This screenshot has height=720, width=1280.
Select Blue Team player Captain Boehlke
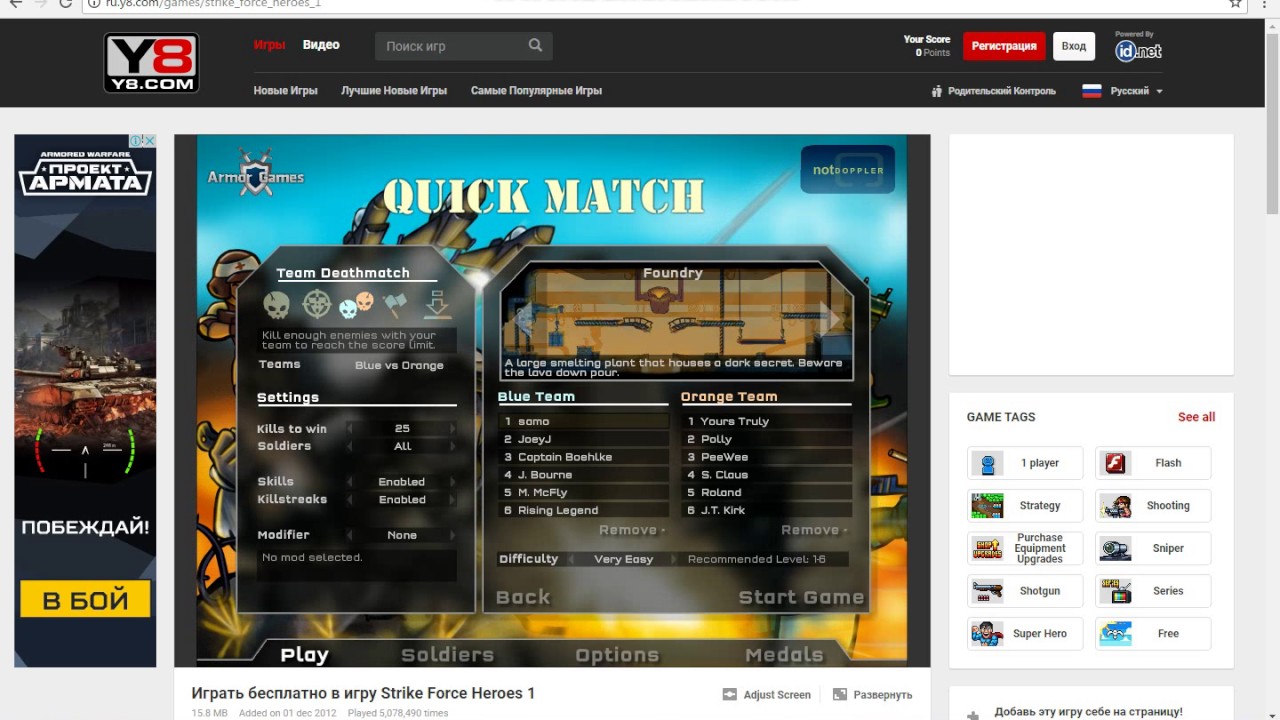584,457
